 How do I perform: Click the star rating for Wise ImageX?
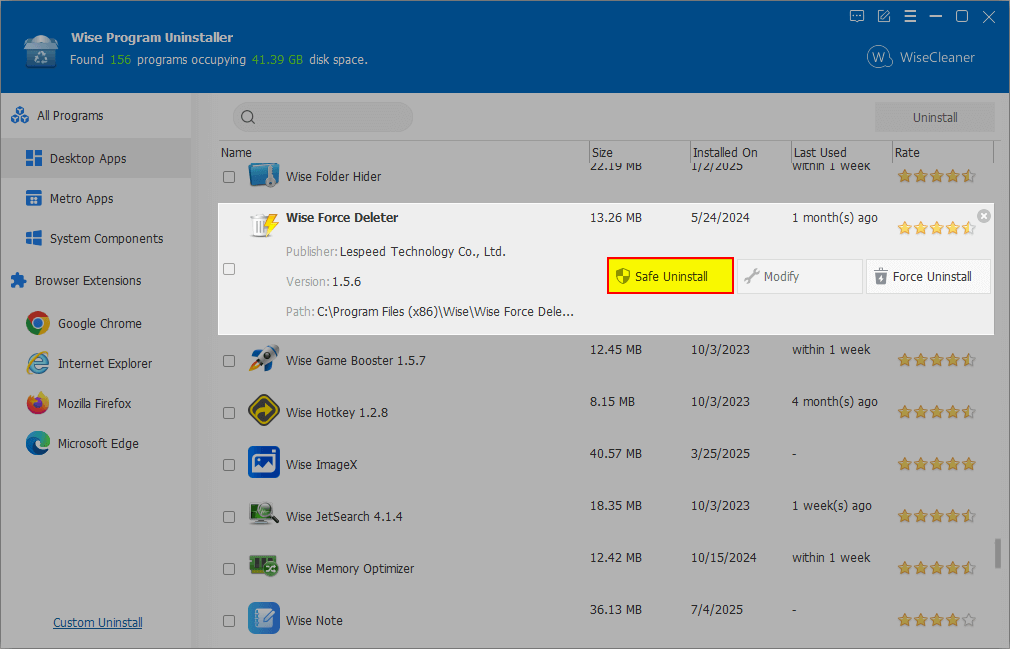(x=937, y=464)
